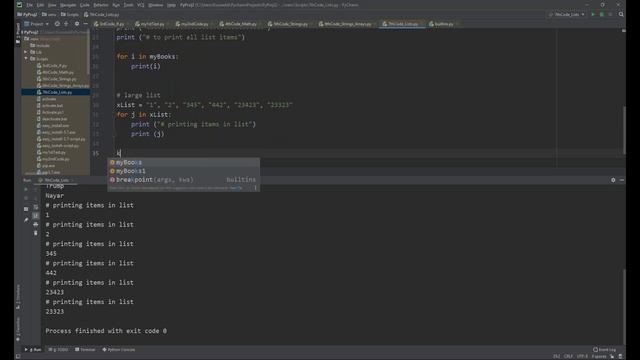Open Event Log in status bar
The image size is (640, 360).
604,350
